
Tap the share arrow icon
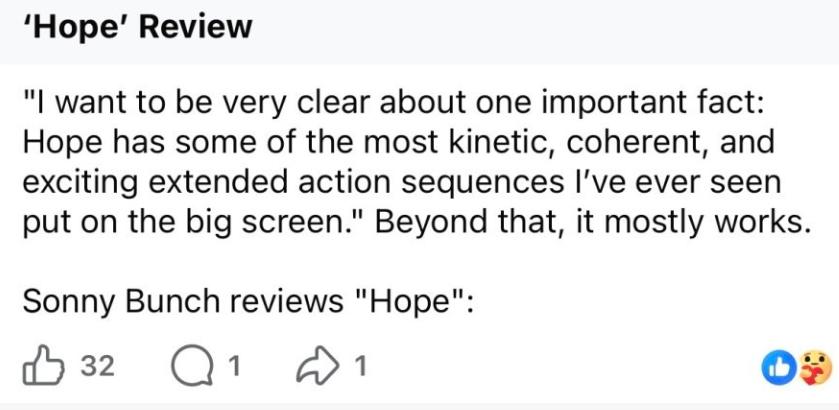coord(319,367)
